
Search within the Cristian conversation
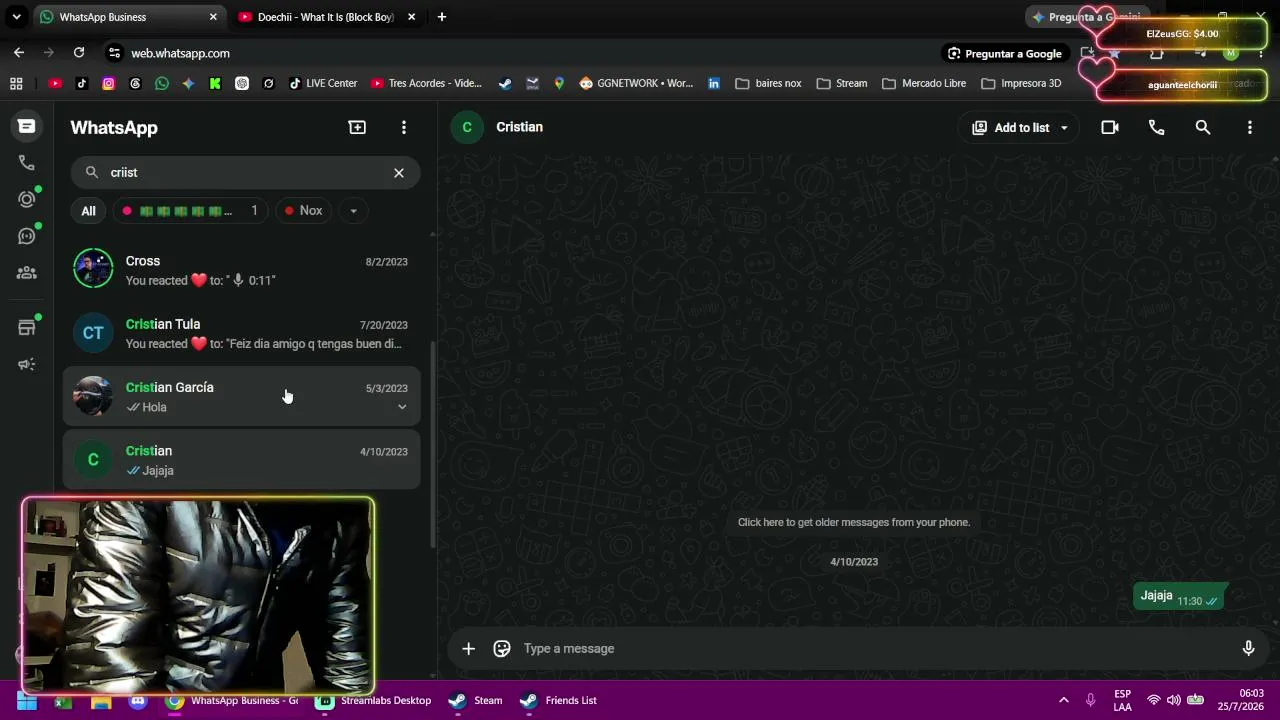(1203, 128)
